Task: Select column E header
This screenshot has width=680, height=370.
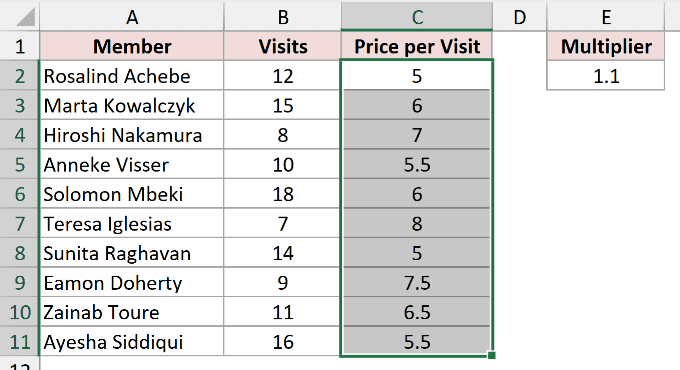Action: click(x=606, y=17)
